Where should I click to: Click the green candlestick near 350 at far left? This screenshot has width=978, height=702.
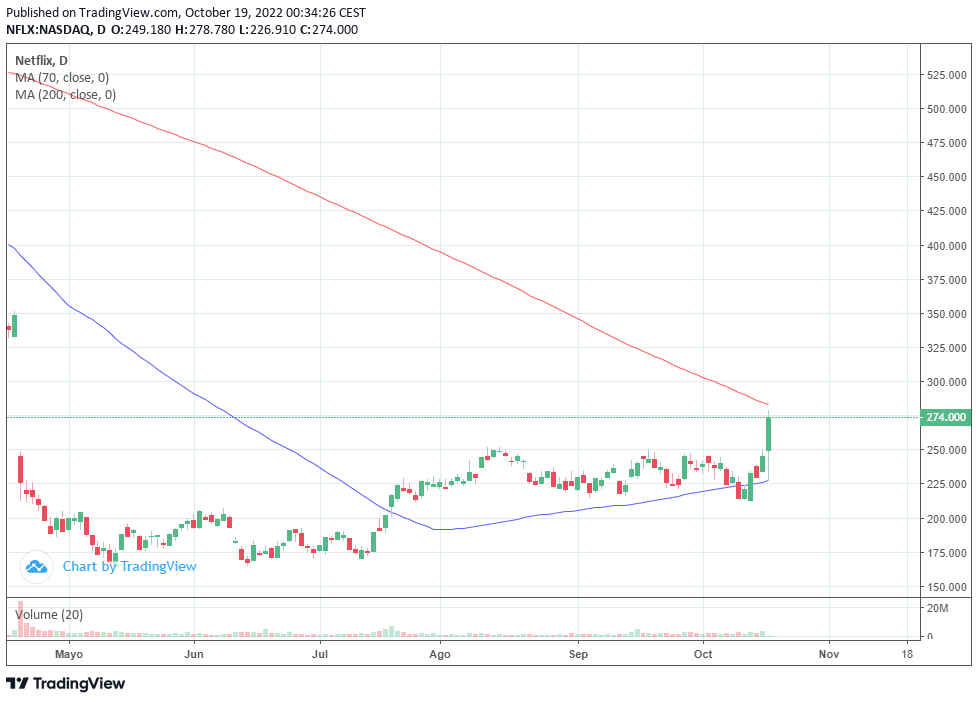pos(14,325)
